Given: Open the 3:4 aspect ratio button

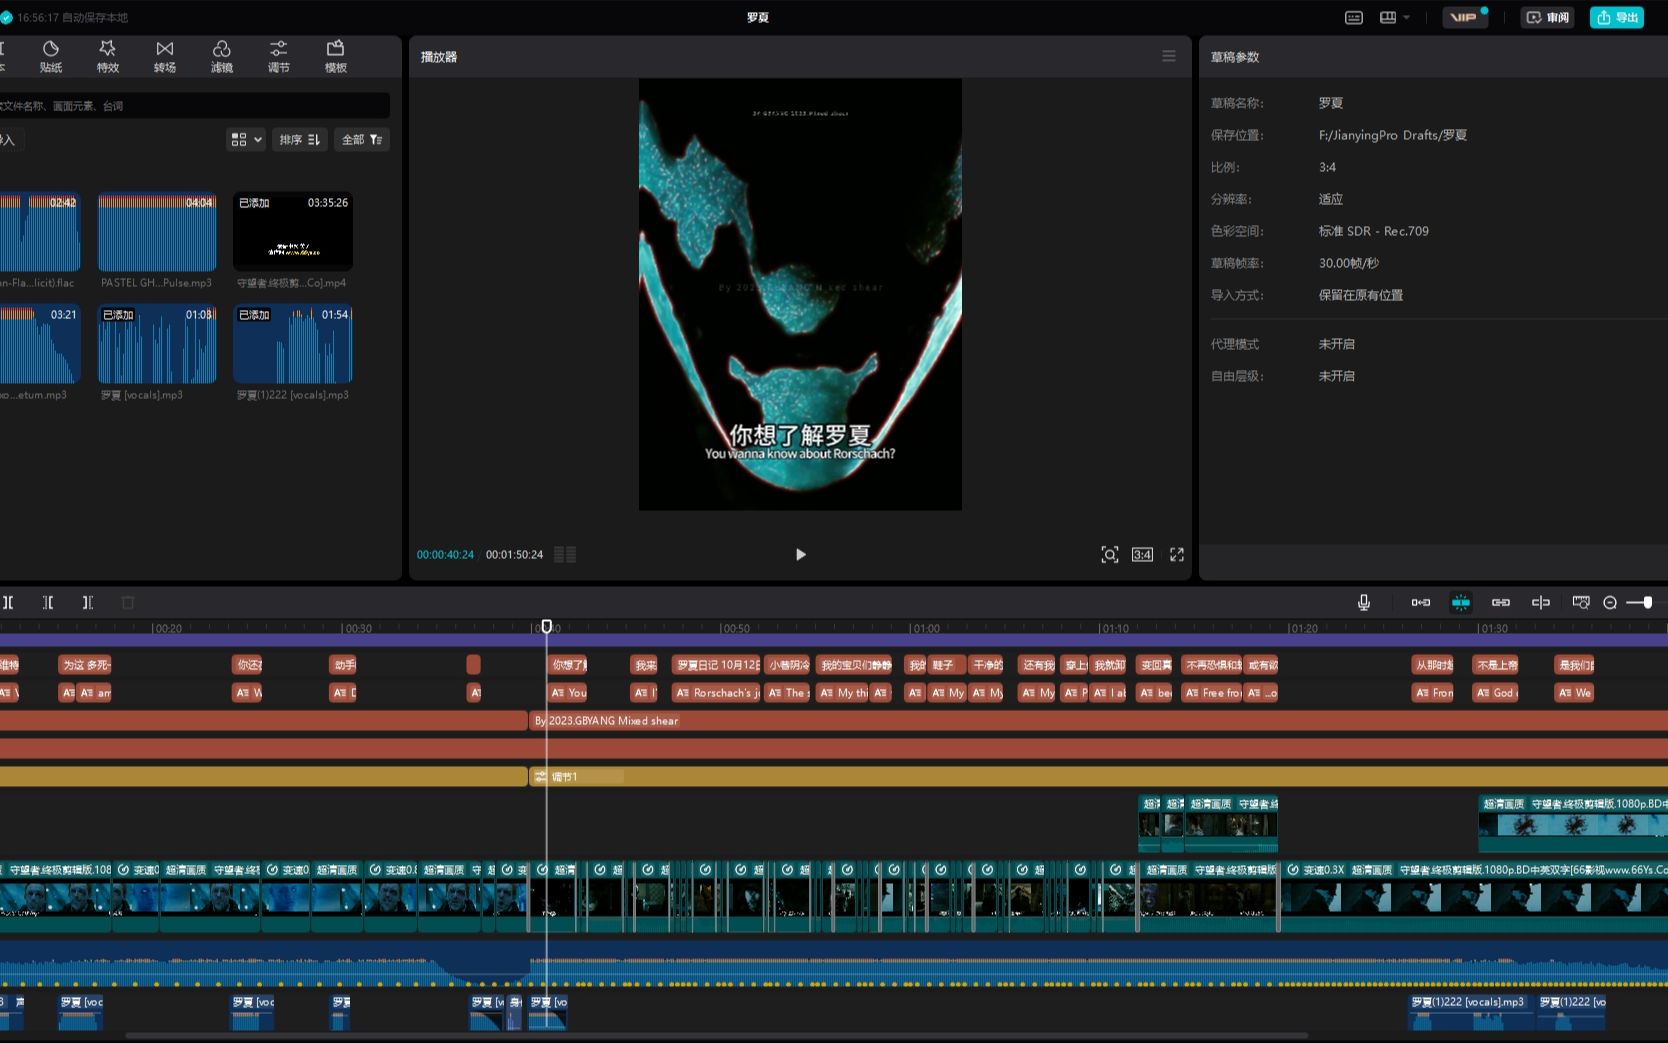Looking at the screenshot, I should (x=1142, y=554).
